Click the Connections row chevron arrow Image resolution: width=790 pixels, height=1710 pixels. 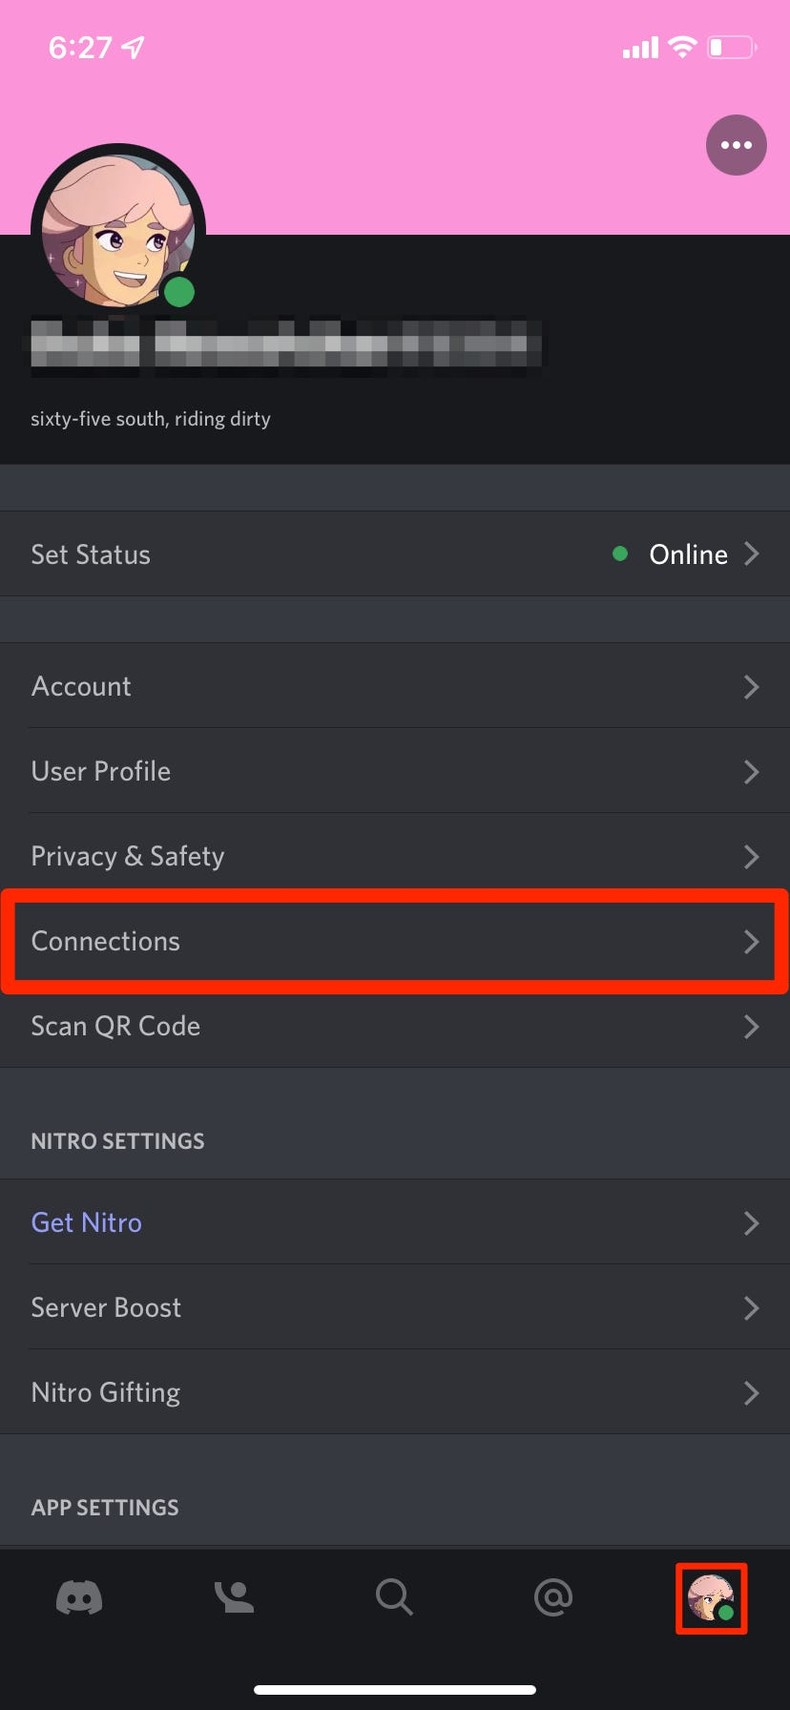pyautogui.click(x=752, y=941)
